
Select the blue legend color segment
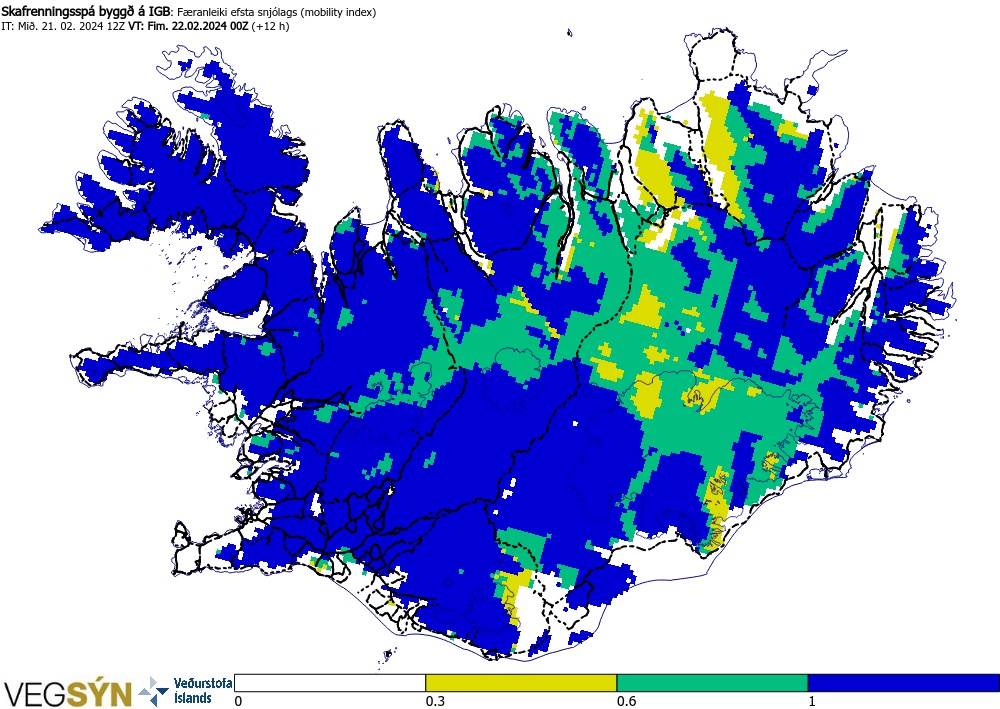[904, 683]
